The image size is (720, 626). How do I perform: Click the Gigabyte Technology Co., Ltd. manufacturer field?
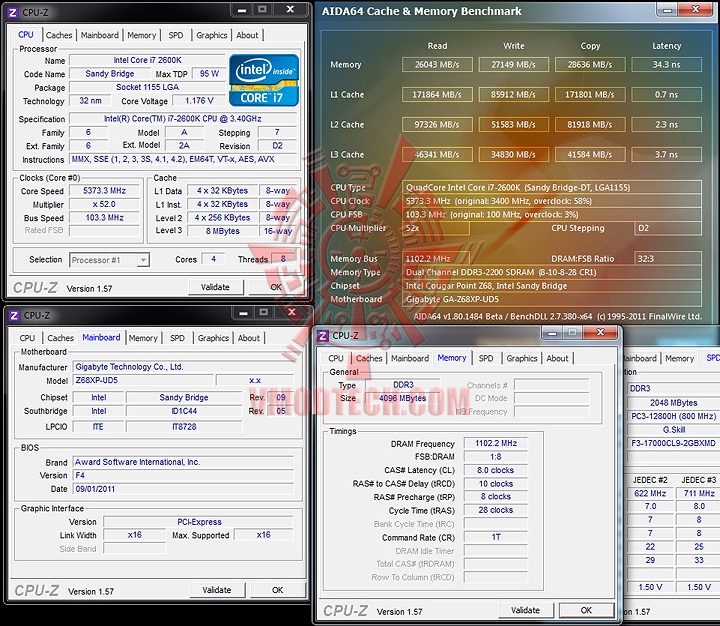click(183, 367)
